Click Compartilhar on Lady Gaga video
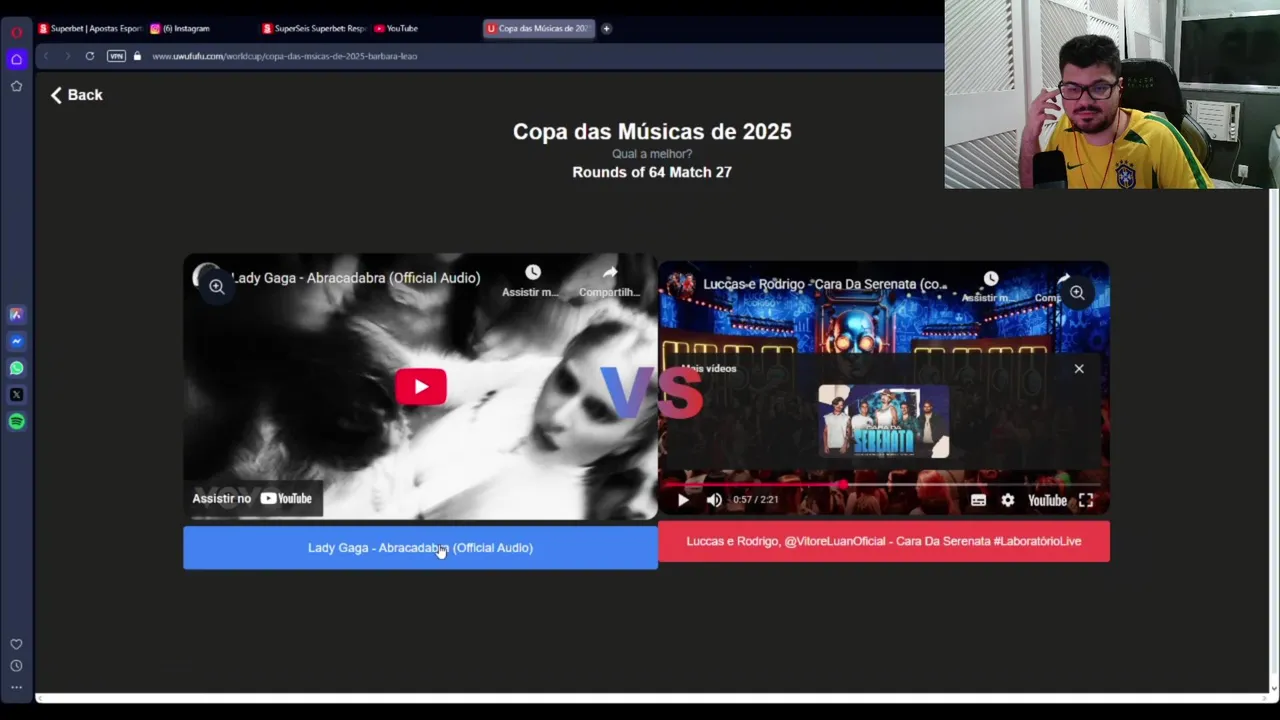Image resolution: width=1280 pixels, height=720 pixels. tap(609, 281)
